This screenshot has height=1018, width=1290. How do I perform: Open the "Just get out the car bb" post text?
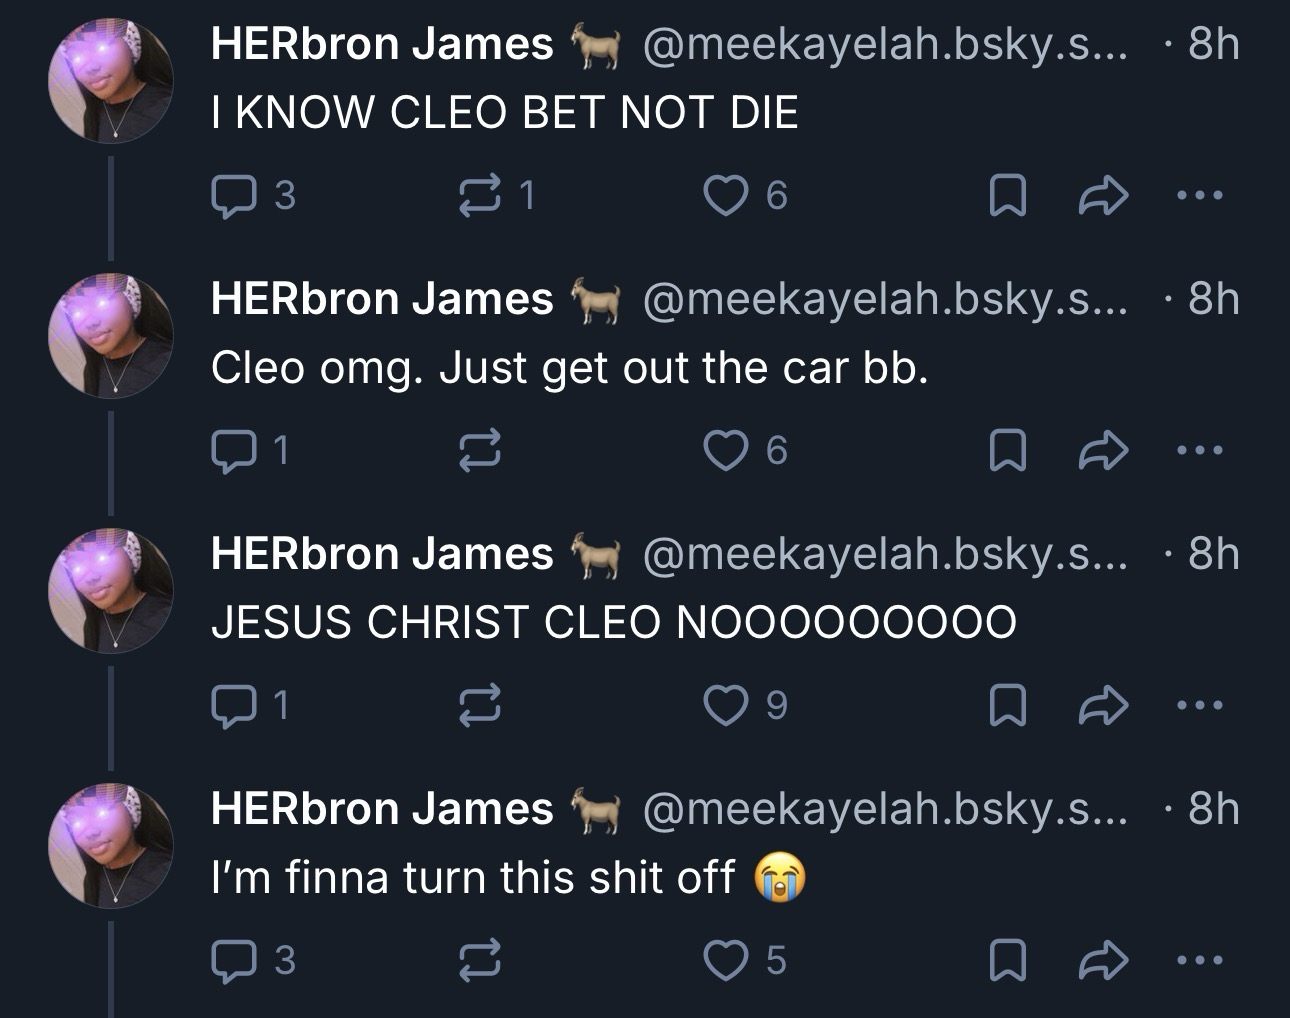pyautogui.click(x=569, y=368)
